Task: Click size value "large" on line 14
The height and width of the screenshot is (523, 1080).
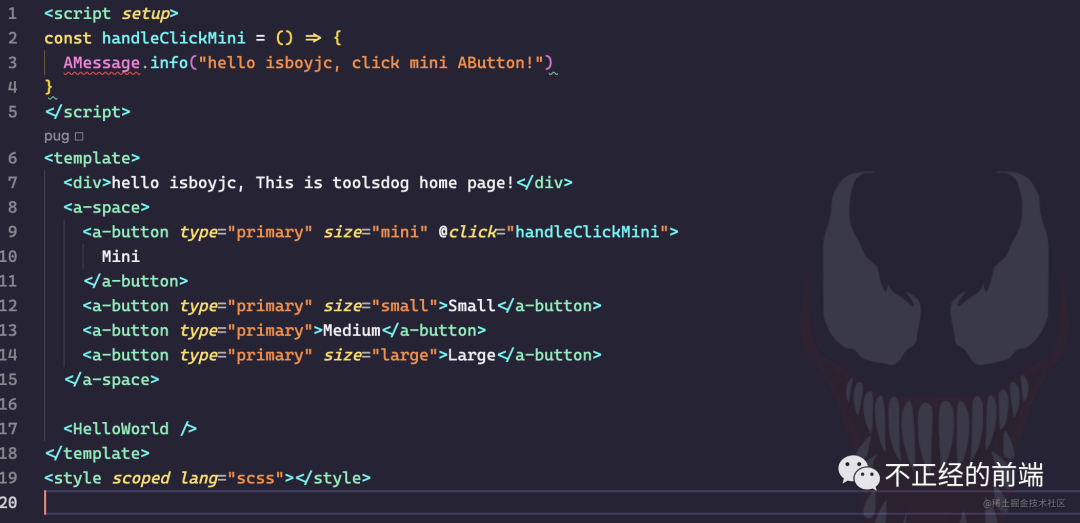Action: (404, 356)
